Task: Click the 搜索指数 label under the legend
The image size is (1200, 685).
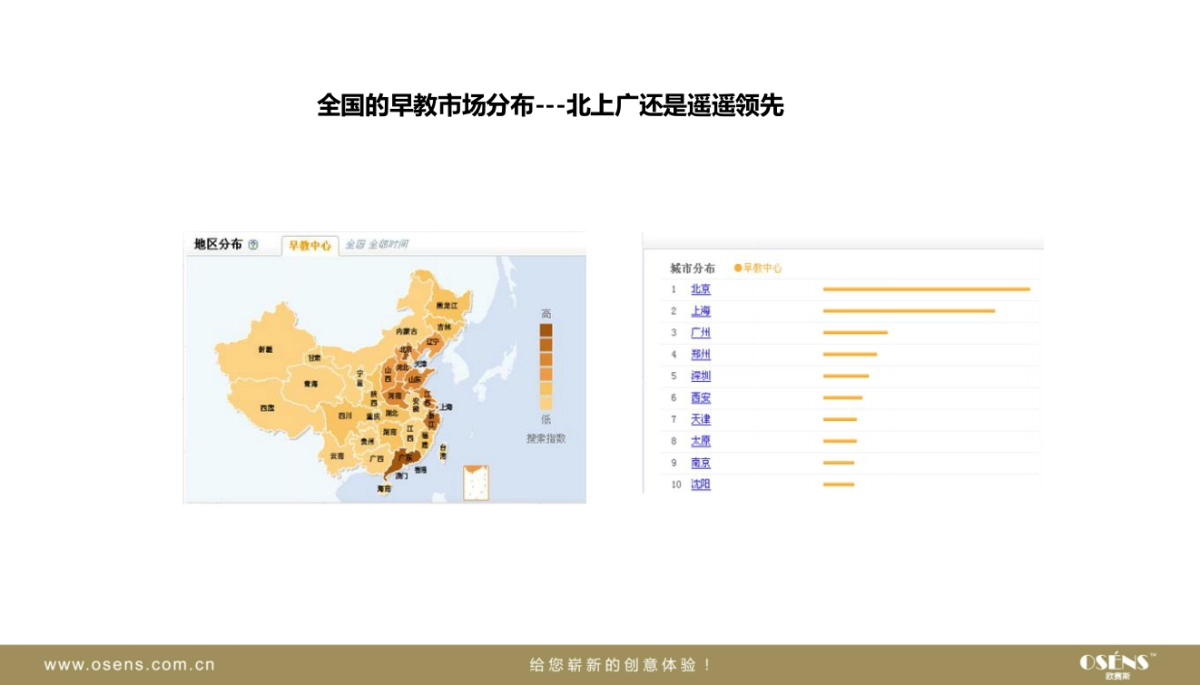Action: [x=545, y=438]
